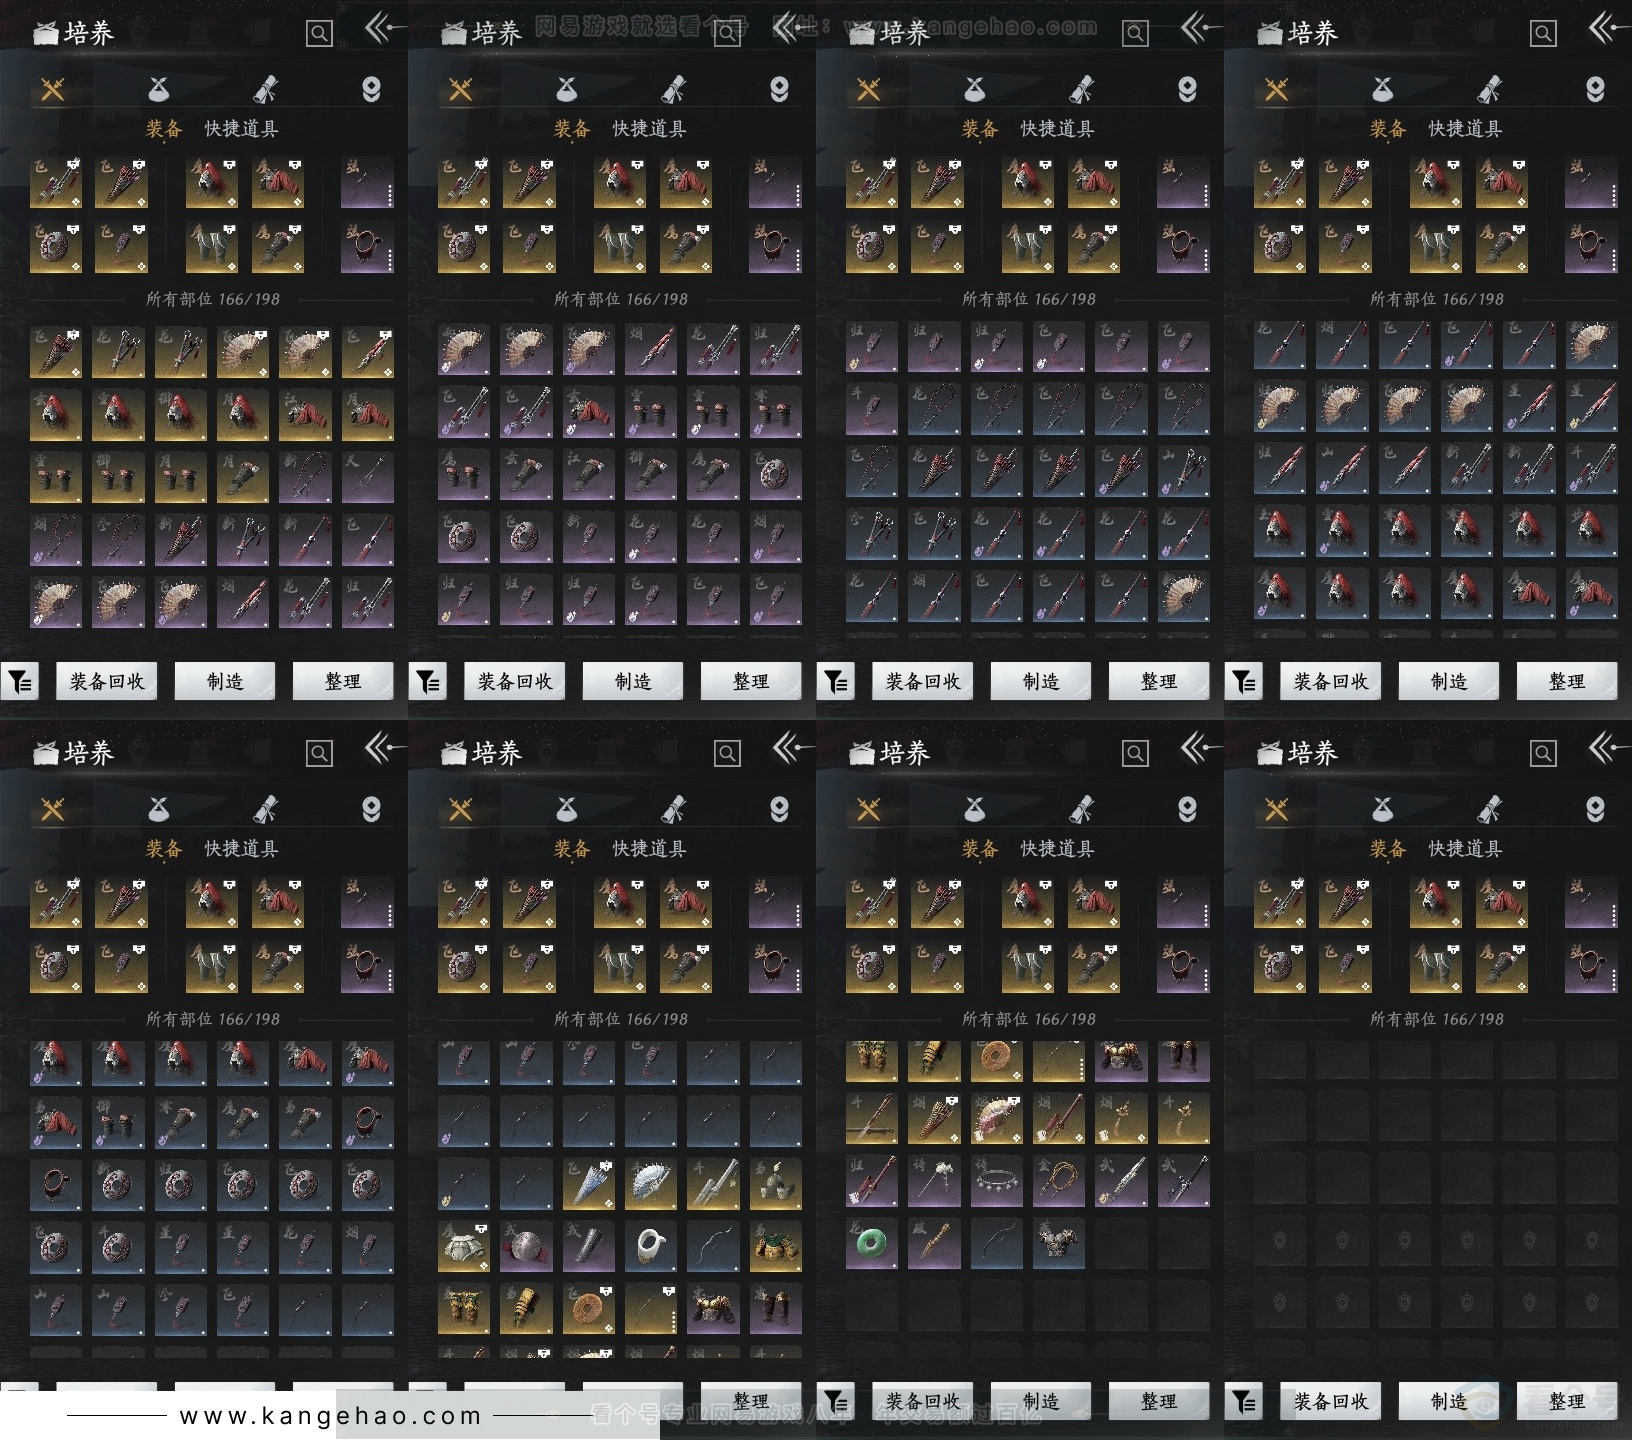Click 装备回收 in top-left panel
This screenshot has height=1440, width=1632.
coord(107,682)
